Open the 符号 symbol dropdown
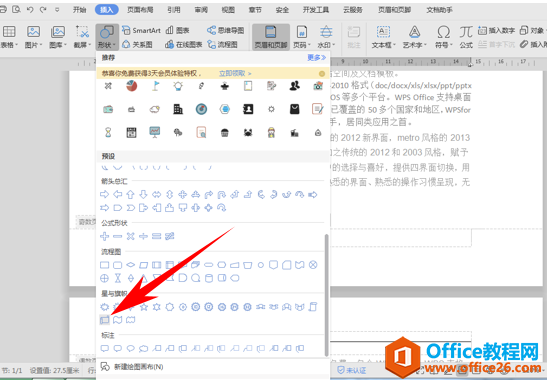The height and width of the screenshot is (385, 548). coord(444,37)
